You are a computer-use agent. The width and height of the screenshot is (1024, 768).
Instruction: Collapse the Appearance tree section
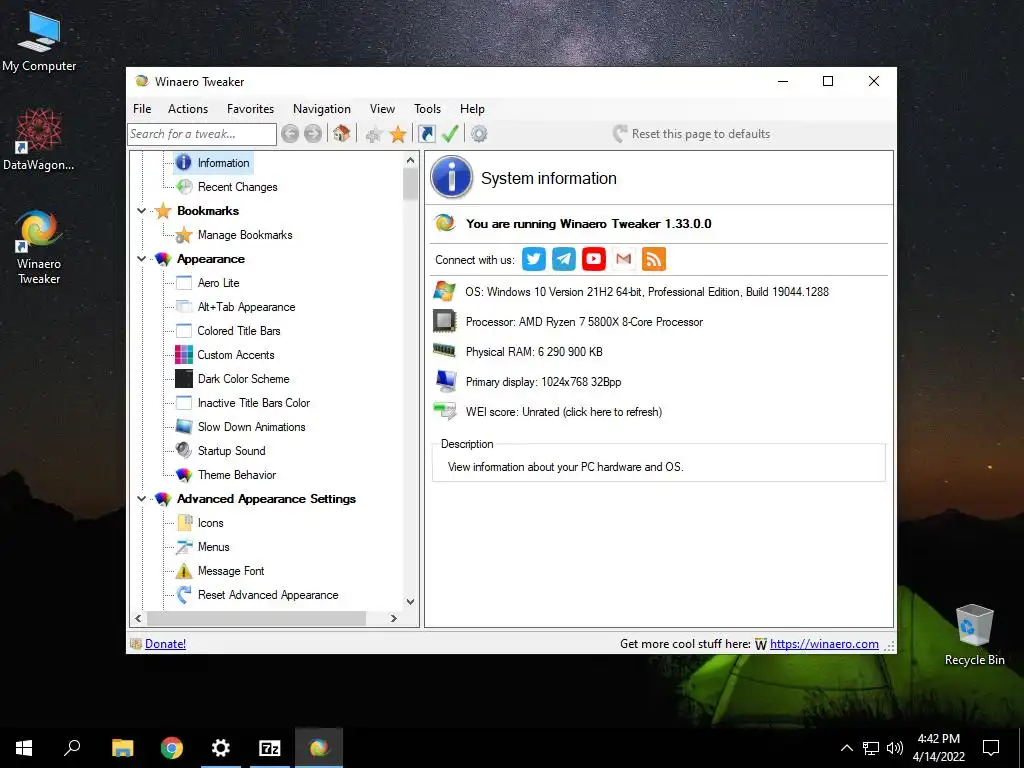[x=141, y=259]
